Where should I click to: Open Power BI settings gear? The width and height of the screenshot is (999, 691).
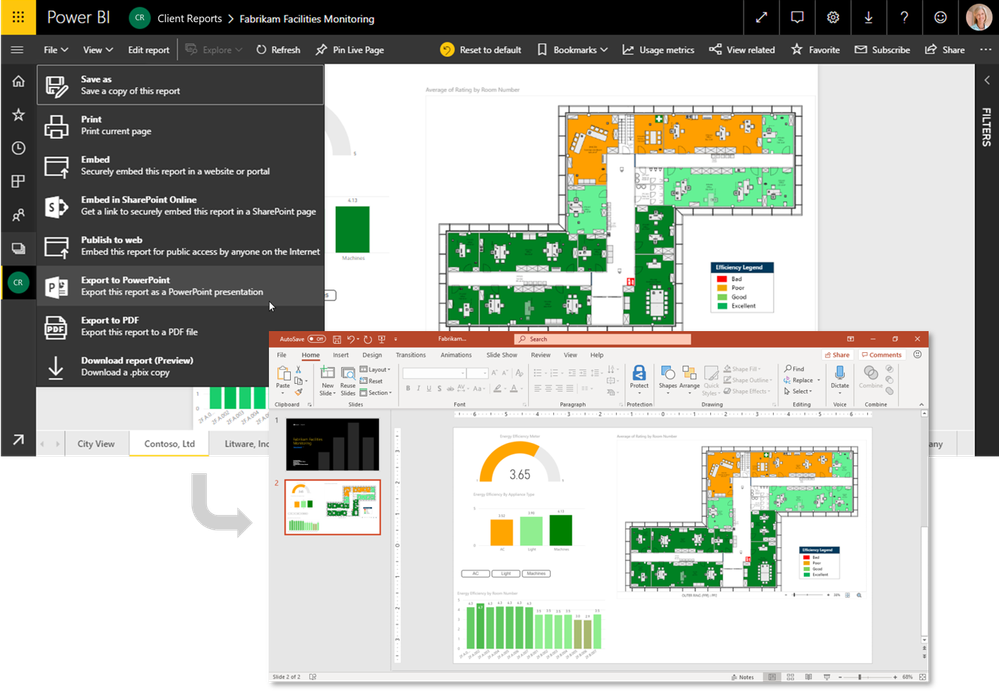click(x=833, y=17)
